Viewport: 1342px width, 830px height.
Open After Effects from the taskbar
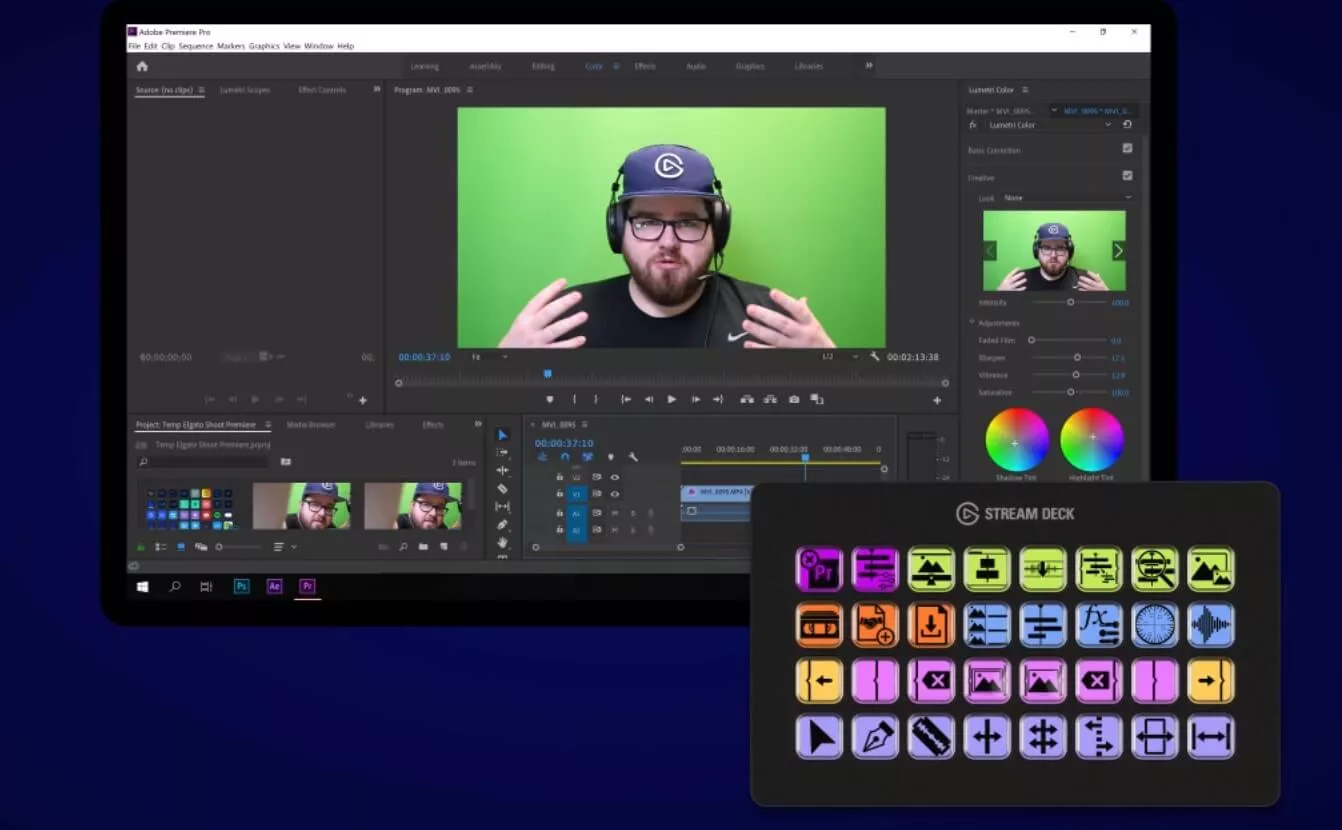click(274, 586)
